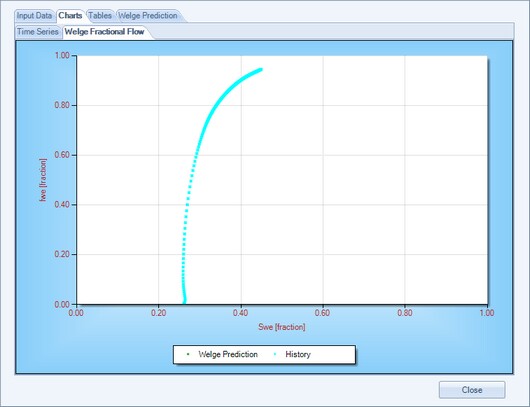The width and height of the screenshot is (530, 407).
Task: Open the Input Data tab
Action: click(x=34, y=16)
